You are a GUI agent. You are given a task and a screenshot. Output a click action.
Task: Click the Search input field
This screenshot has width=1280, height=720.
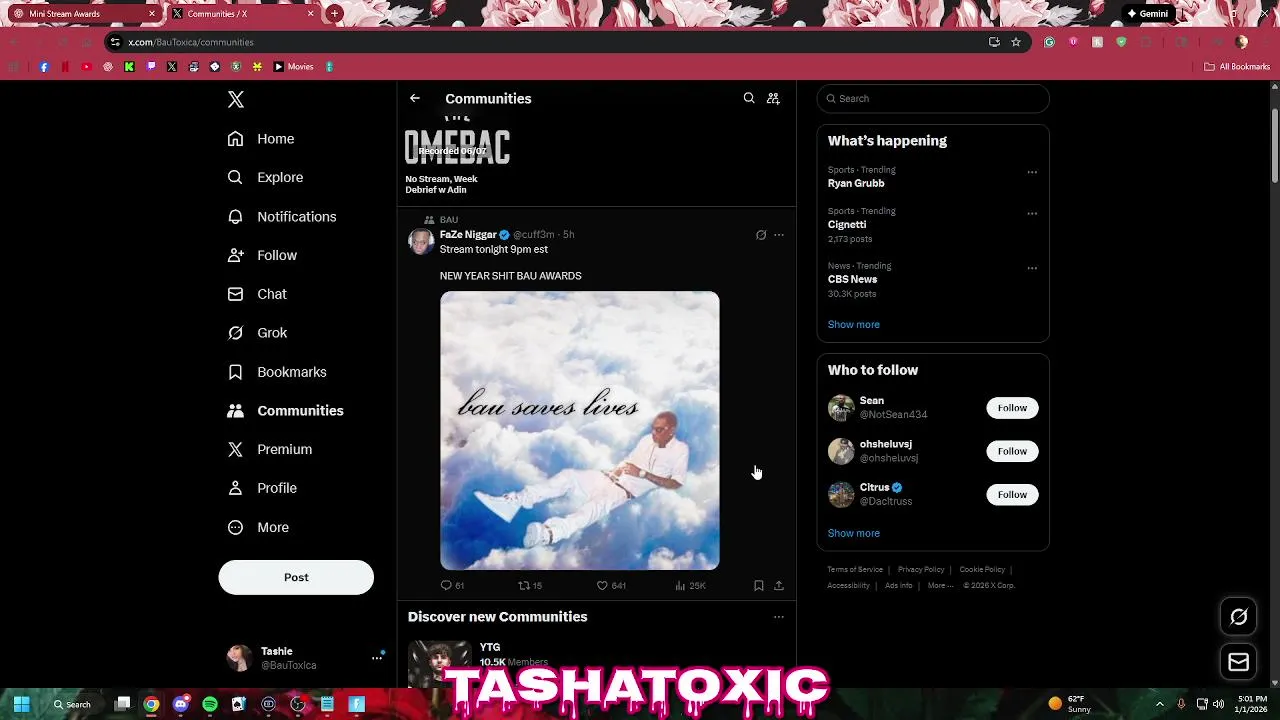(x=933, y=98)
